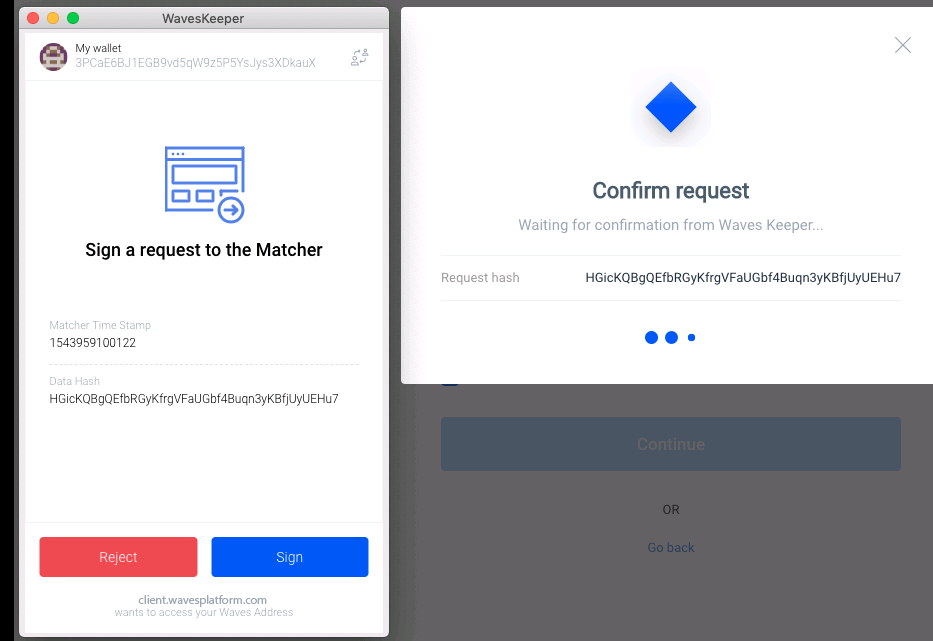This screenshot has width=933, height=641.
Task: Click the Go back link
Action: (x=671, y=548)
